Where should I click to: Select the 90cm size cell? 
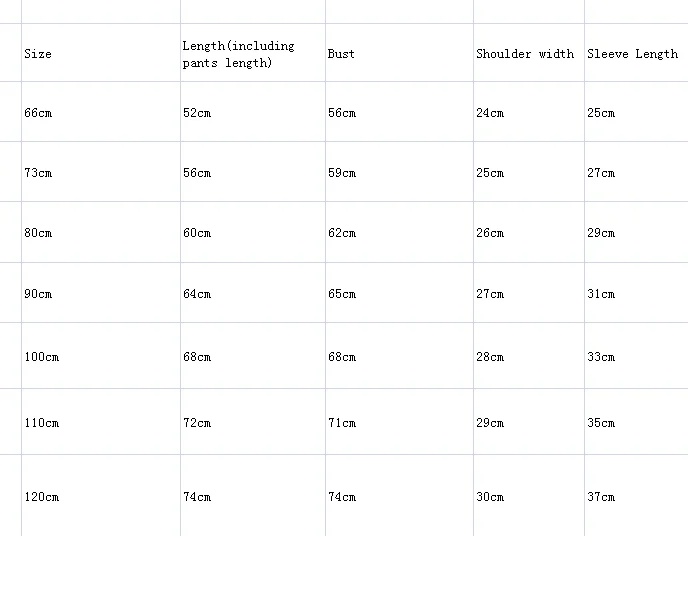coord(100,293)
